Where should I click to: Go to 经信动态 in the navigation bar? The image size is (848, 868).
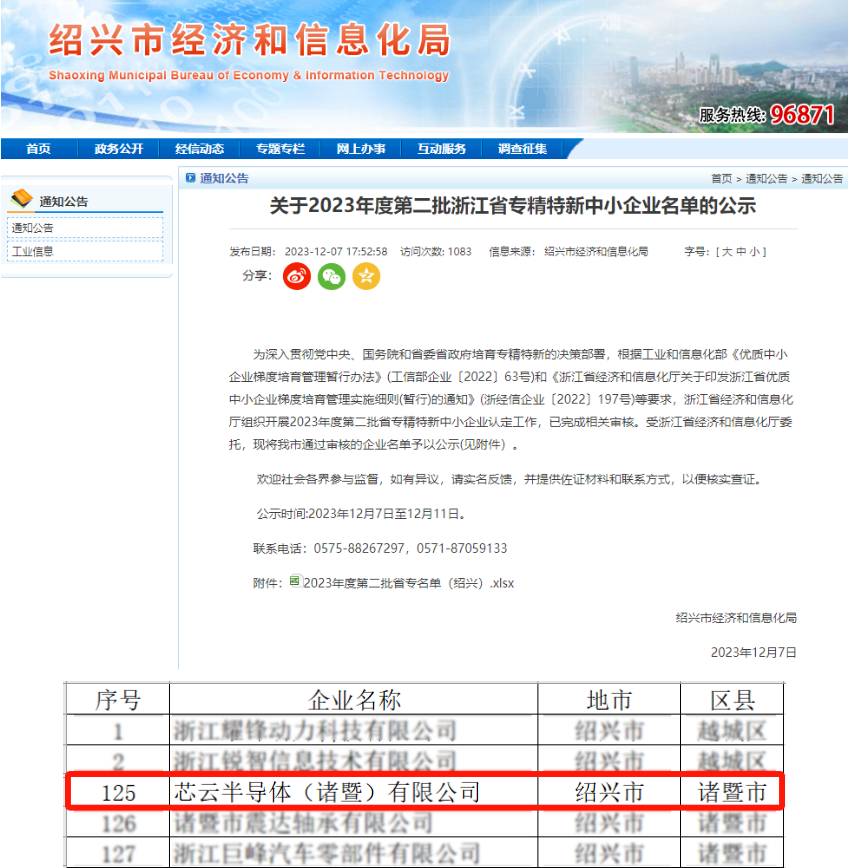[x=200, y=149]
